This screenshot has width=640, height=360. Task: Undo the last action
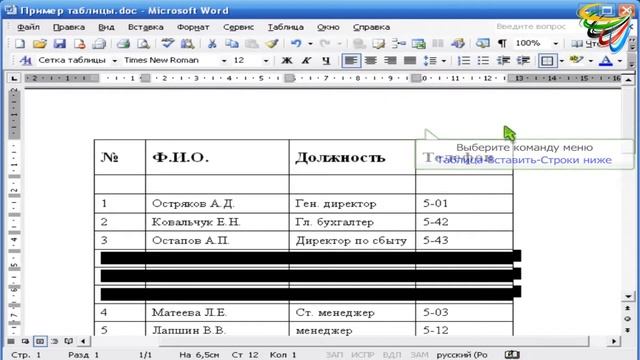296,43
